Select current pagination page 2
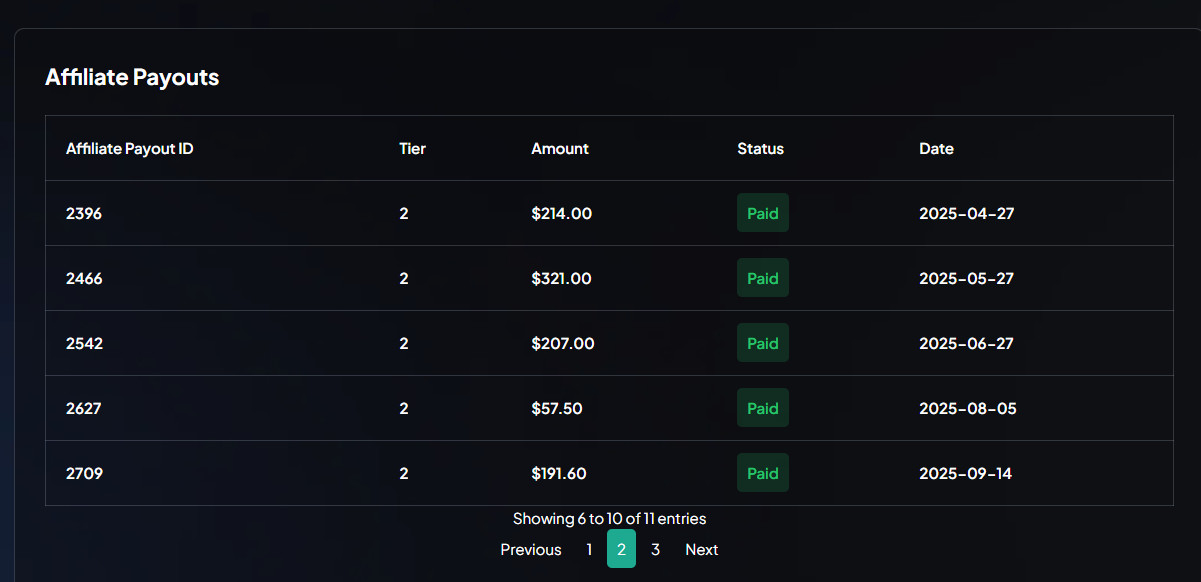The image size is (1201, 582). tap(621, 549)
